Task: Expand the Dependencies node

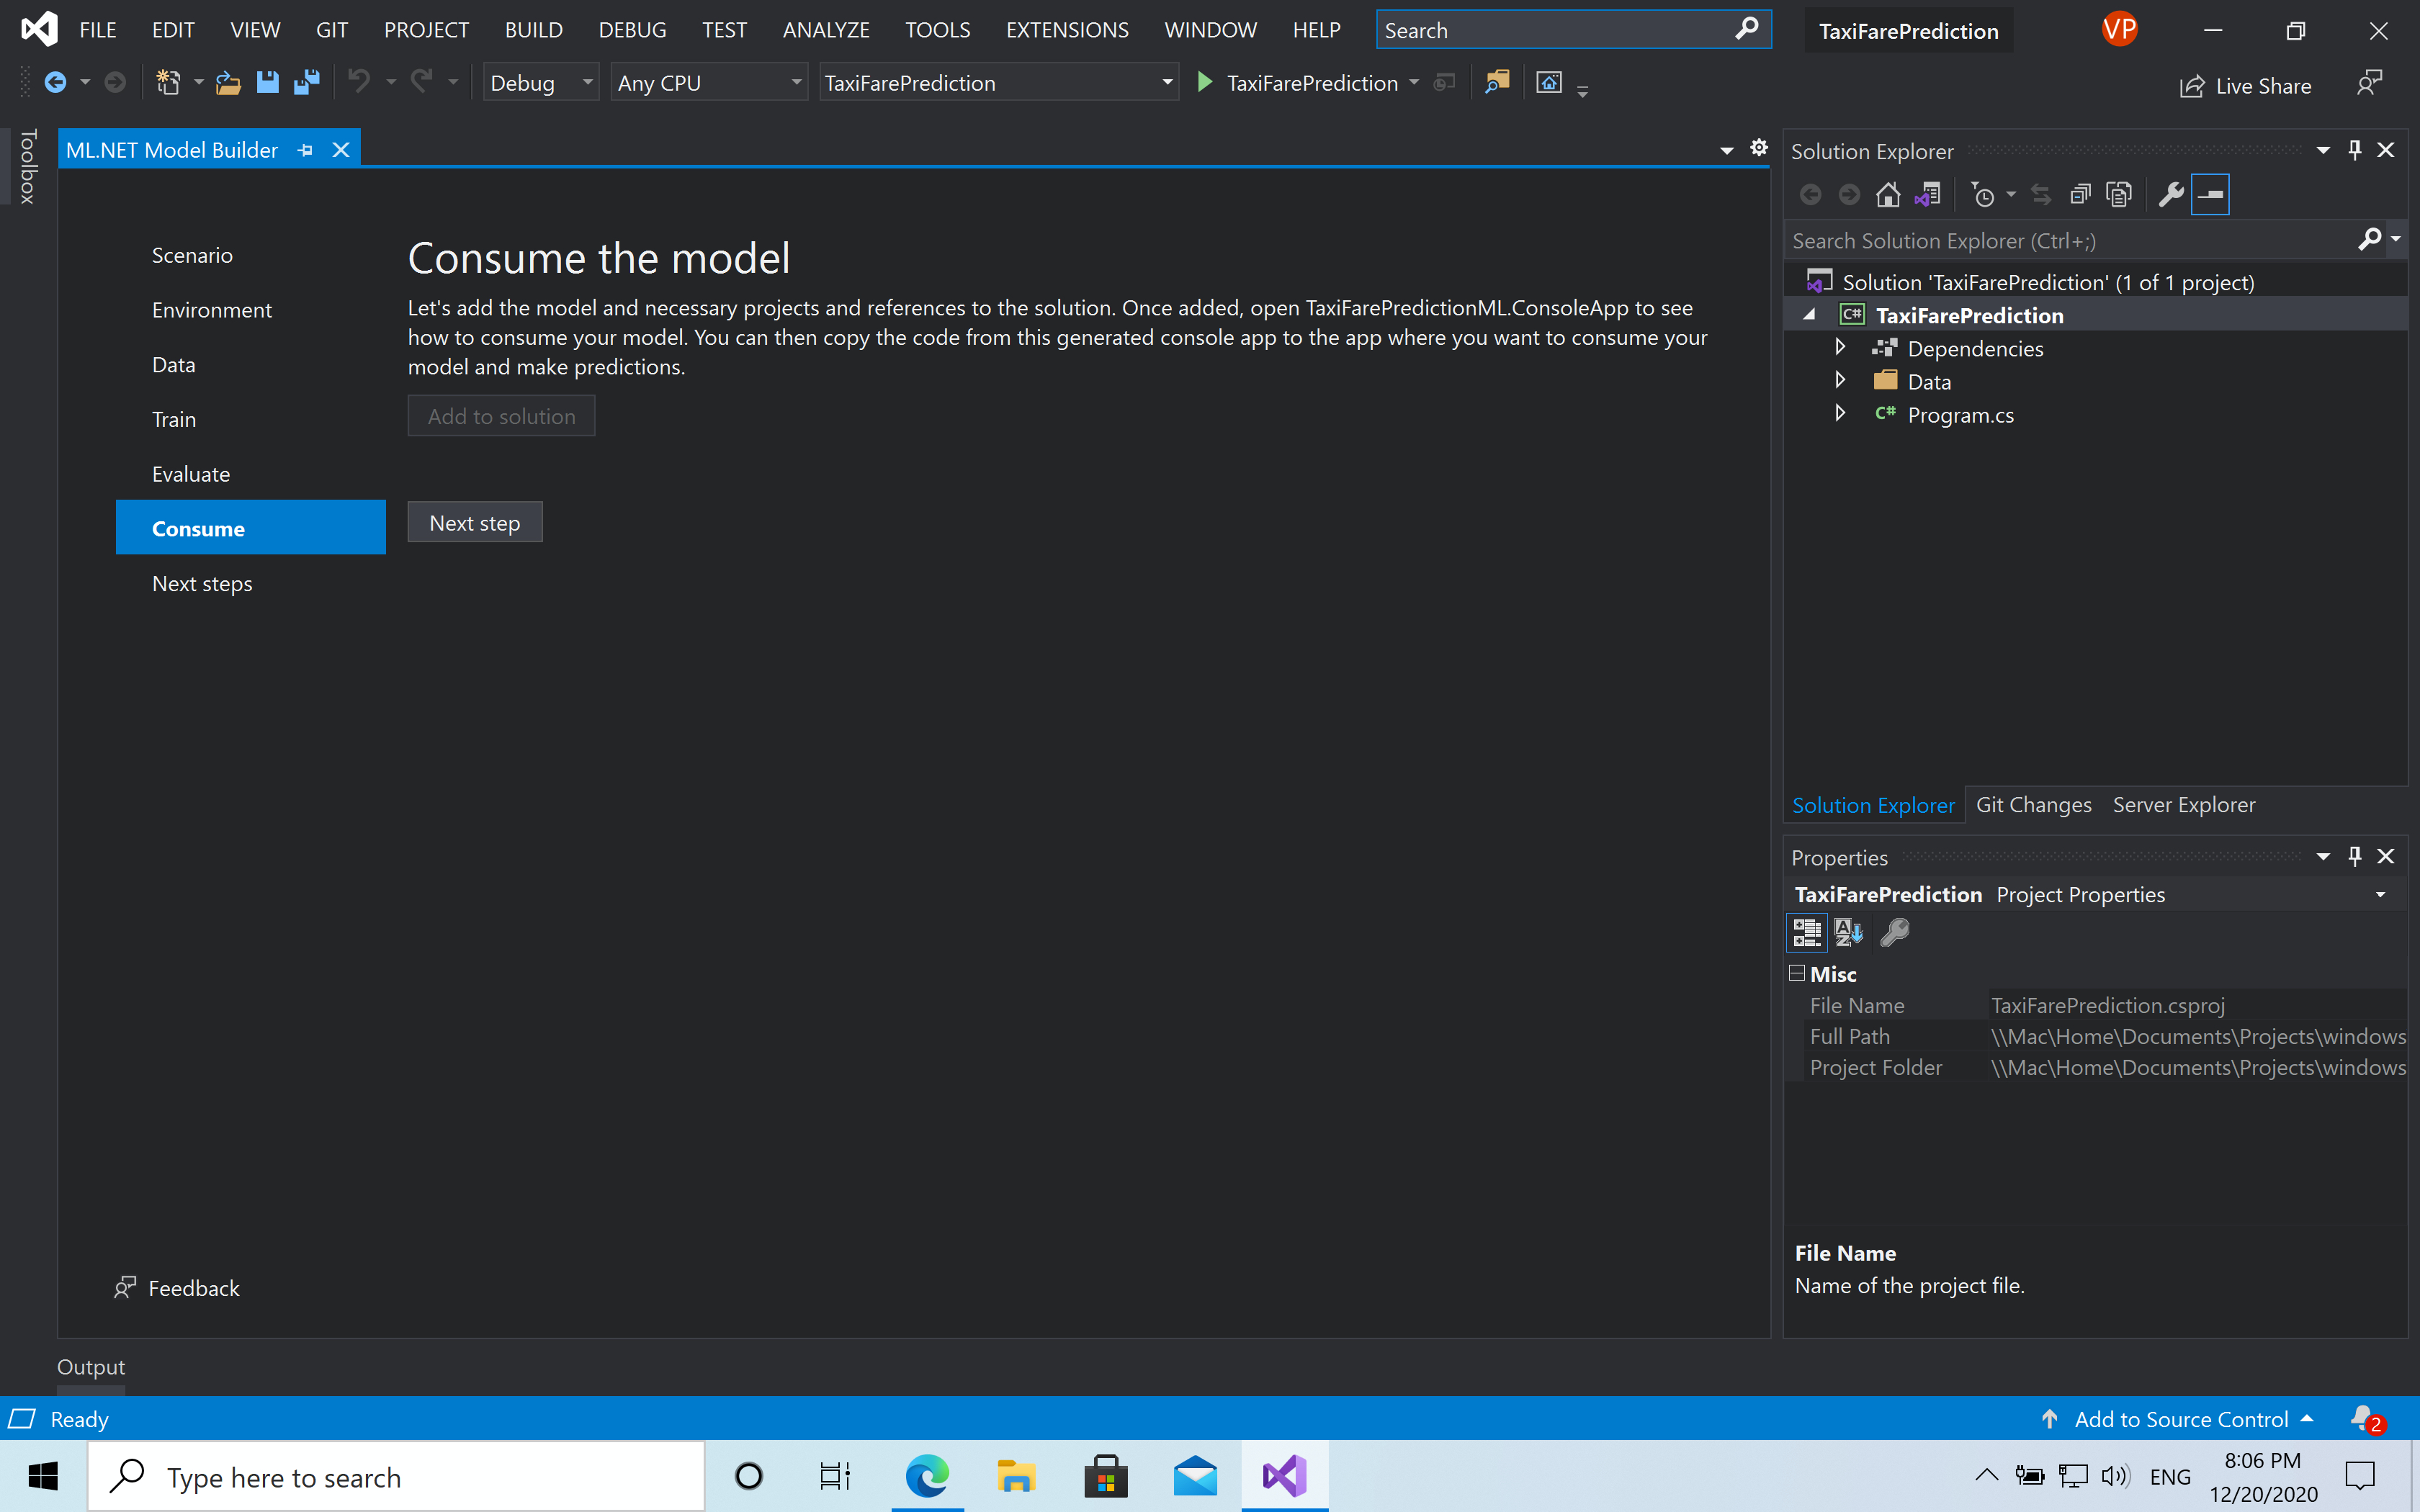Action: [1841, 347]
